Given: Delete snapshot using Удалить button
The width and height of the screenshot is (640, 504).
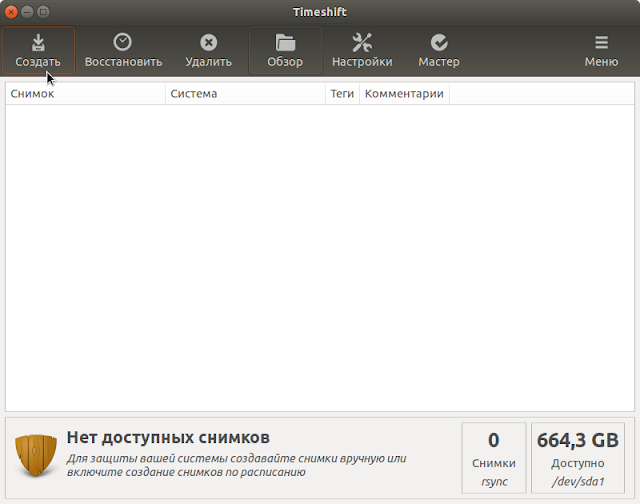Looking at the screenshot, I should point(209,51).
